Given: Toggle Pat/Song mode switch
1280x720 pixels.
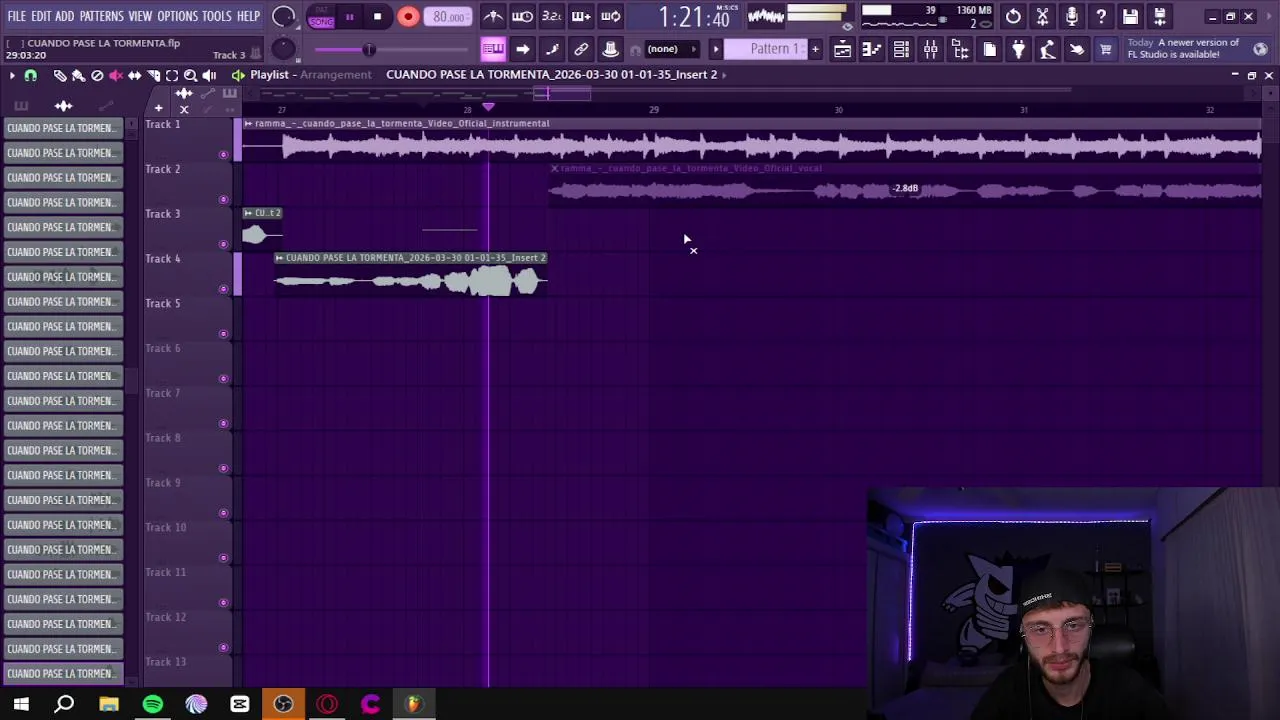Looking at the screenshot, I should point(321,16).
